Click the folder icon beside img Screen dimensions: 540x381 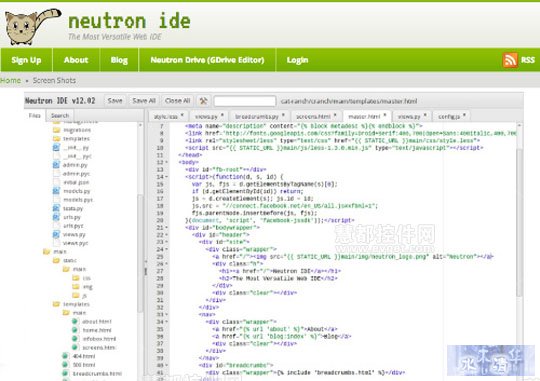tap(76, 287)
